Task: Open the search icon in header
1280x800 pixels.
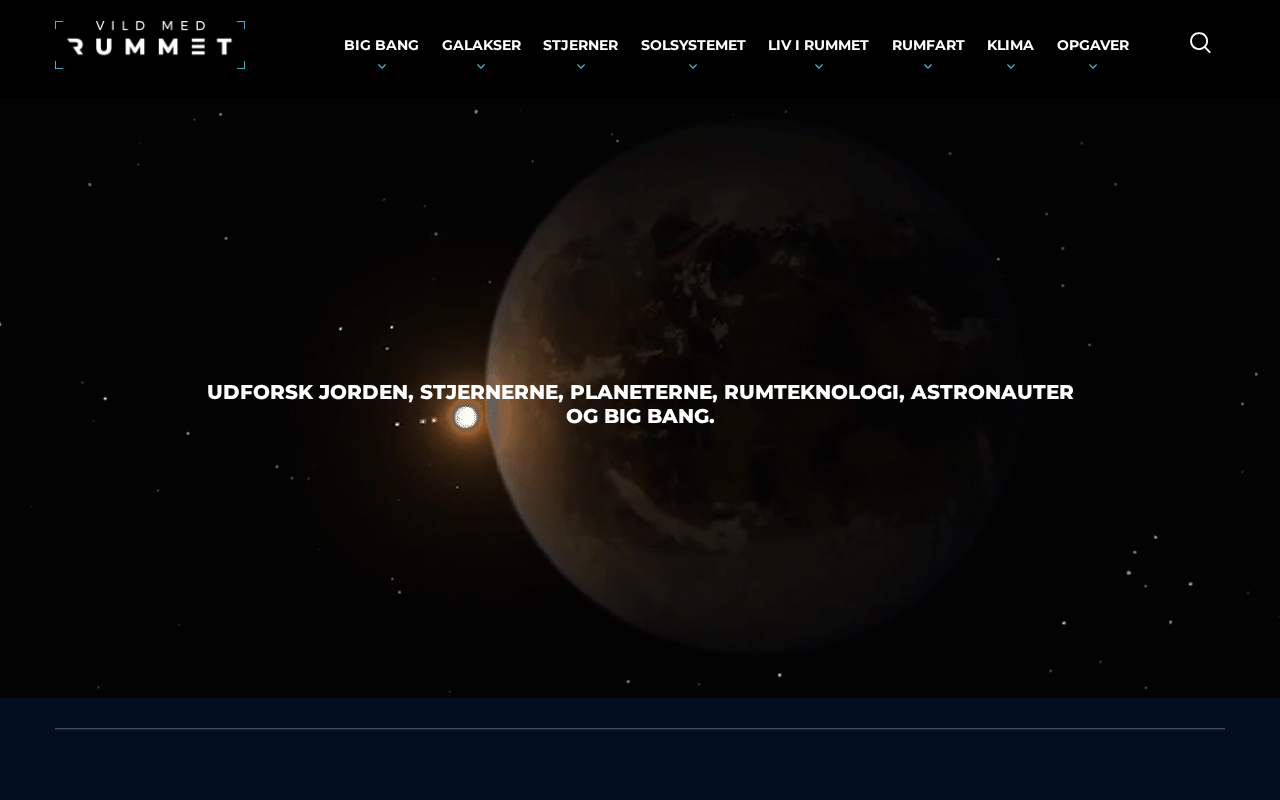Action: tap(1200, 43)
